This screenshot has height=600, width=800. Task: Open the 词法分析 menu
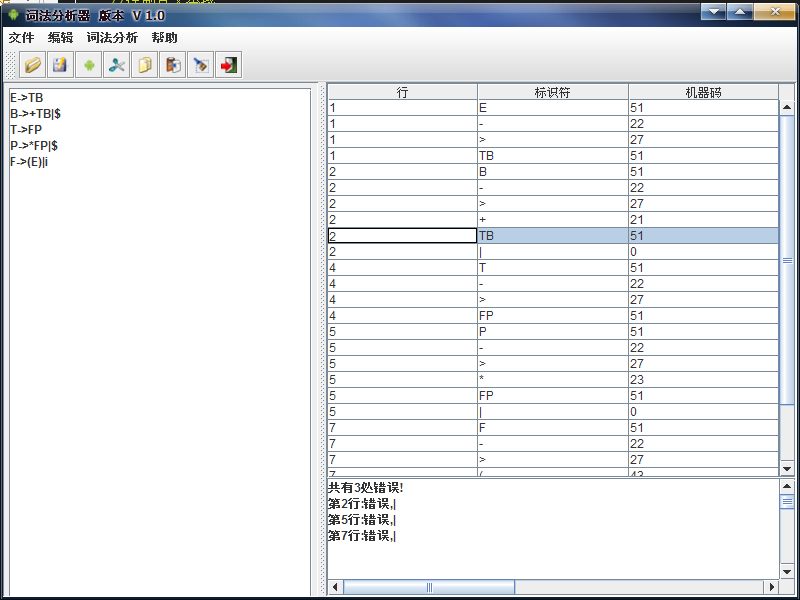tap(112, 38)
